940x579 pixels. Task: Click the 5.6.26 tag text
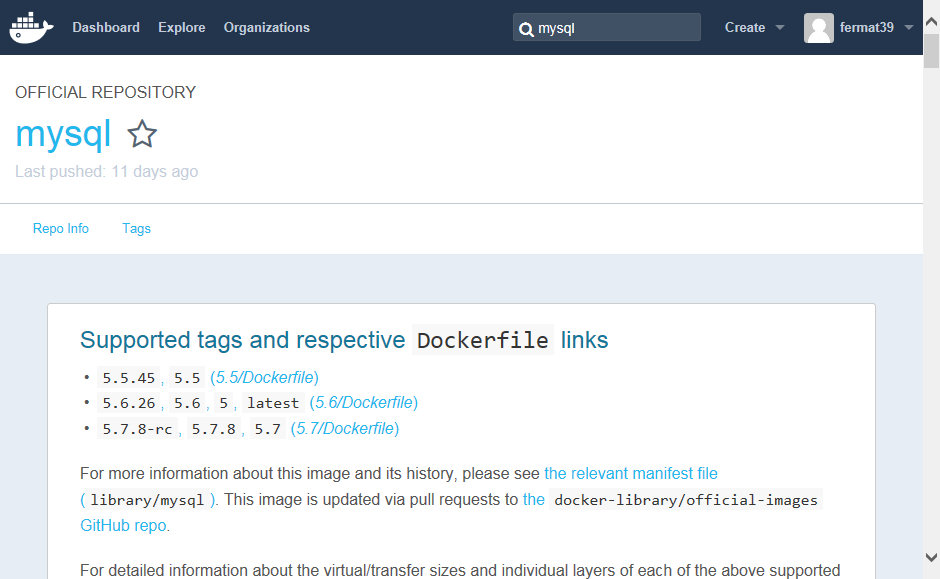pos(129,403)
